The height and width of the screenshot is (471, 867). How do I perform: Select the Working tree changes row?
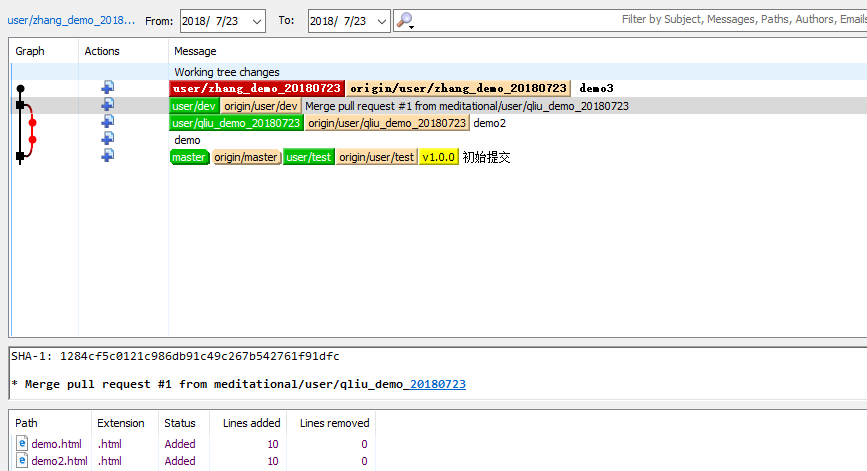227,72
